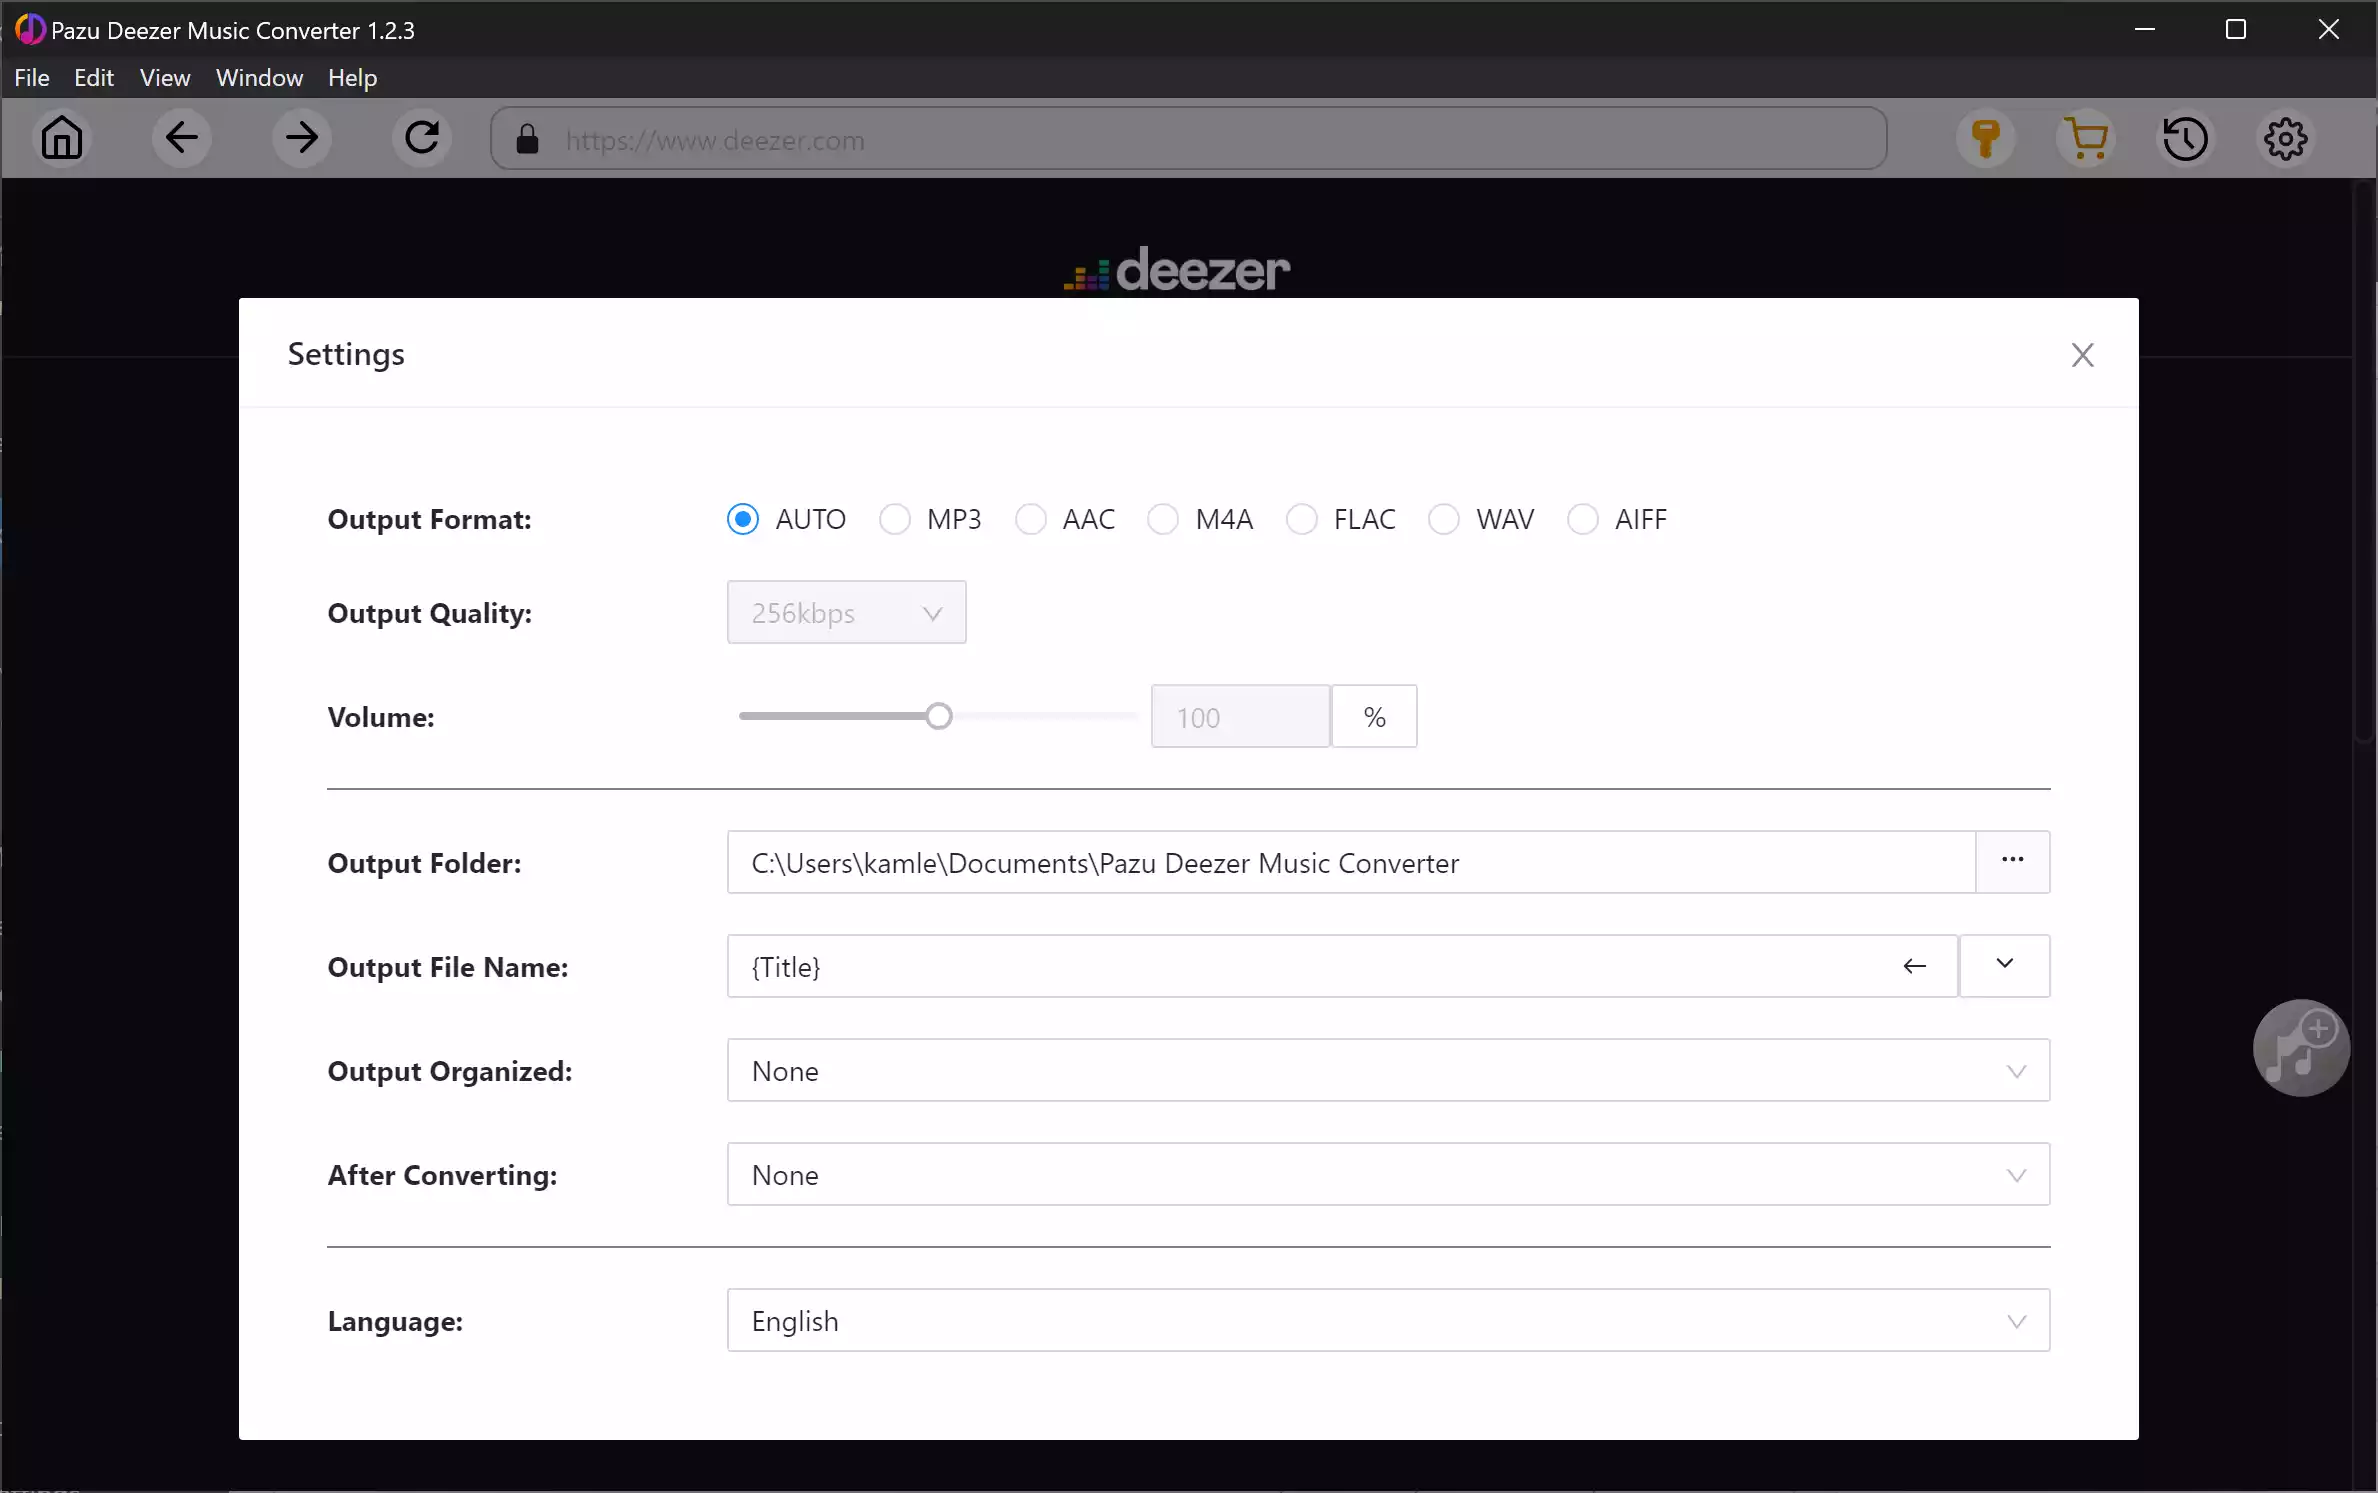
Task: Select WAV output format
Action: [1444, 519]
